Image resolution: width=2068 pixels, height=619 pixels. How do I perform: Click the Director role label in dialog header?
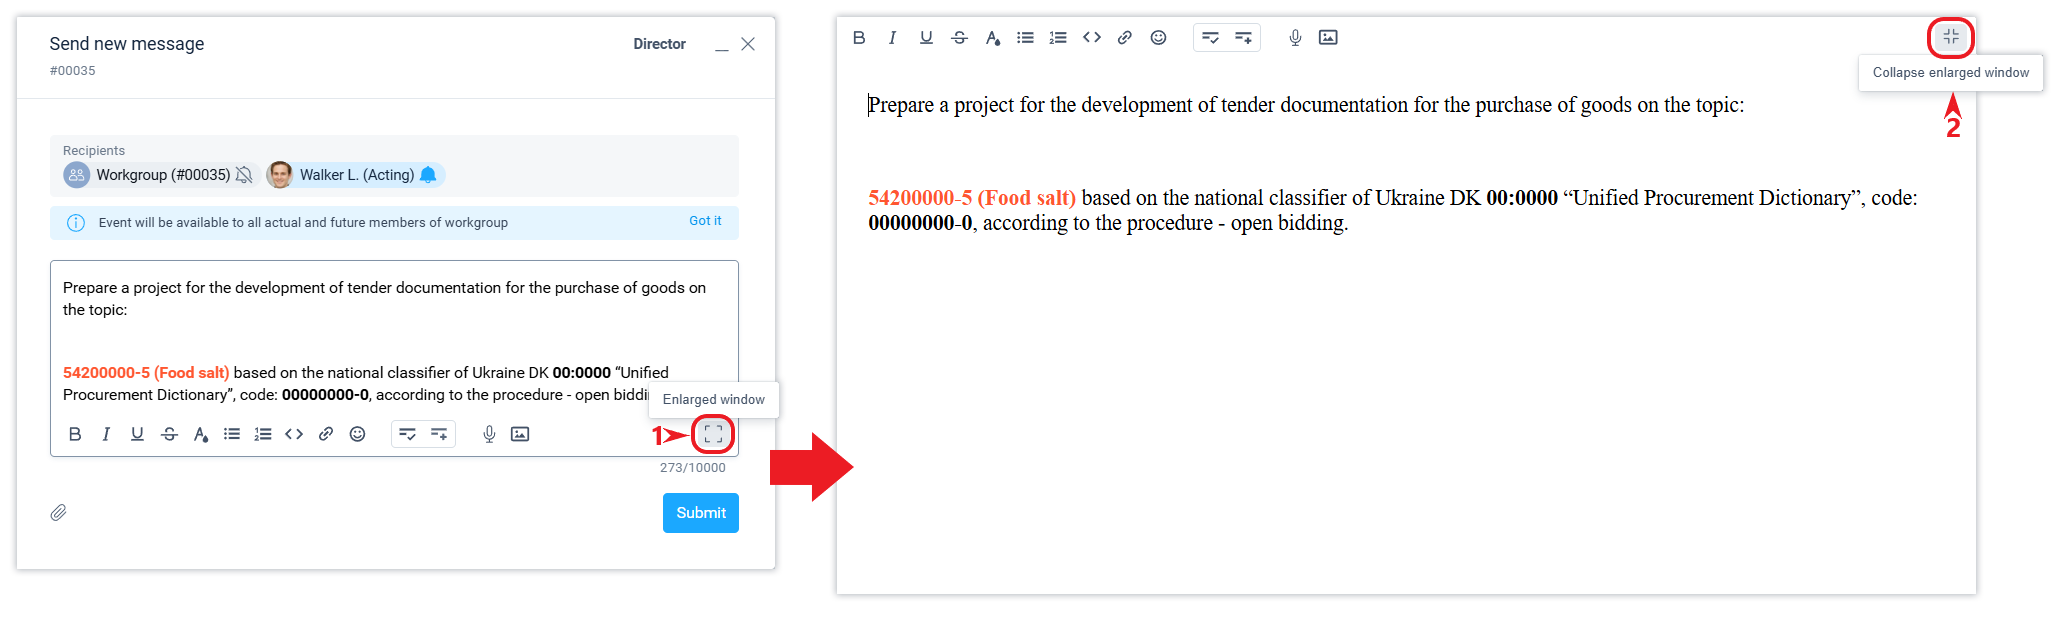pos(659,44)
